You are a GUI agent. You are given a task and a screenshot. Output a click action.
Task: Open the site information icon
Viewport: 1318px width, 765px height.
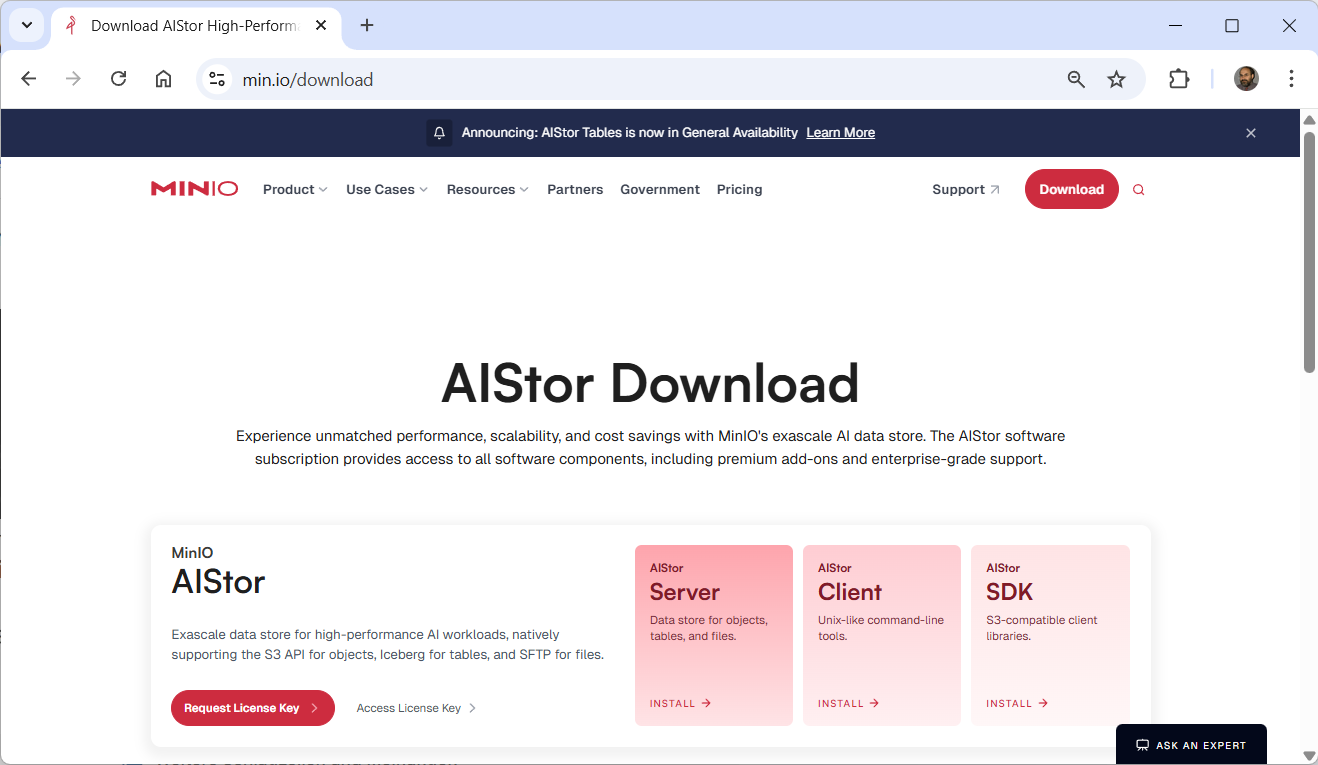click(217, 80)
